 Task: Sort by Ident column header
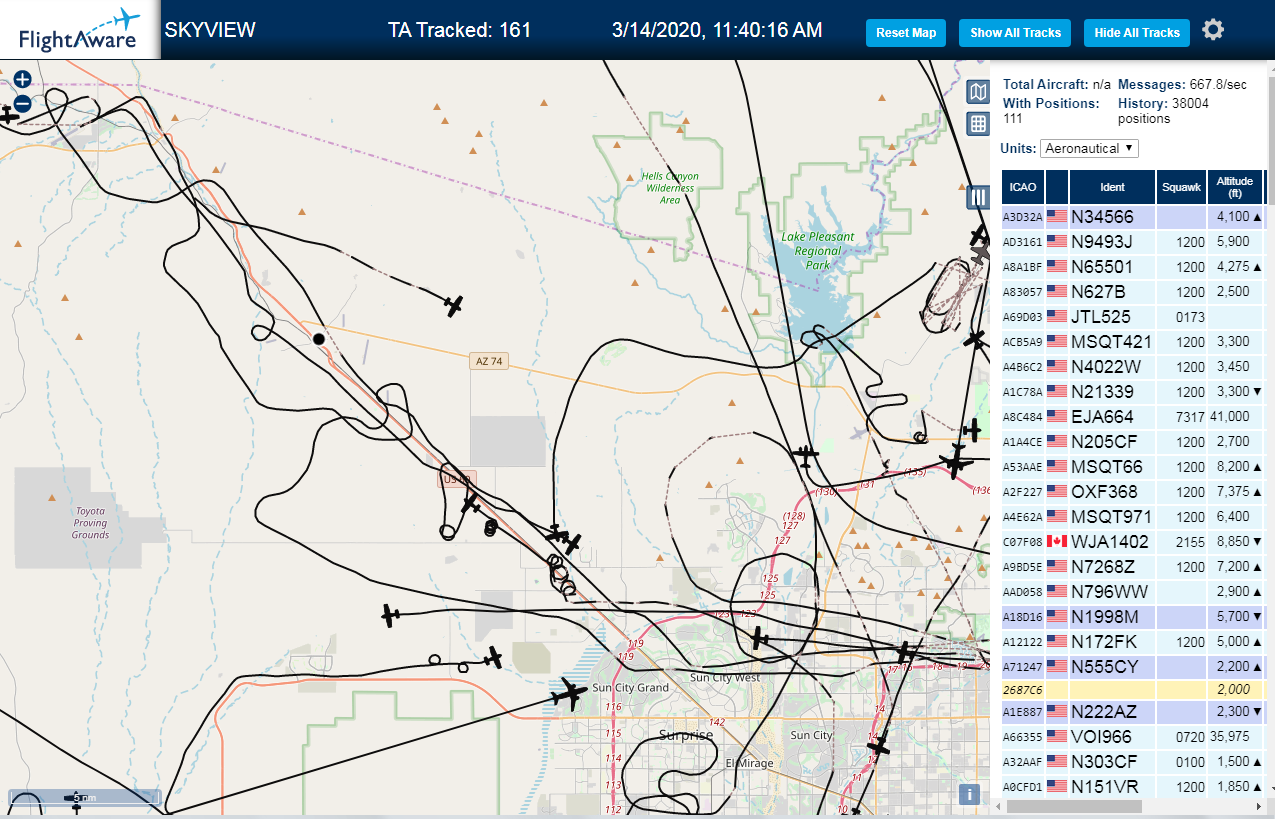pos(1112,187)
